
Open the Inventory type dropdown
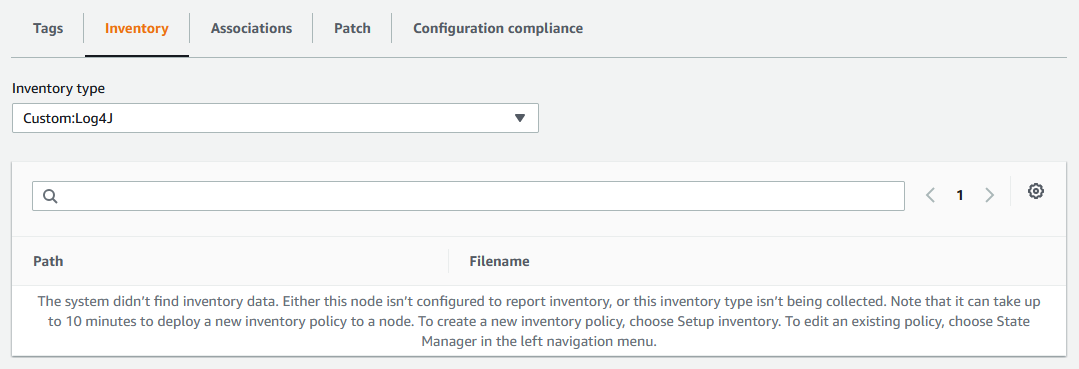point(275,118)
